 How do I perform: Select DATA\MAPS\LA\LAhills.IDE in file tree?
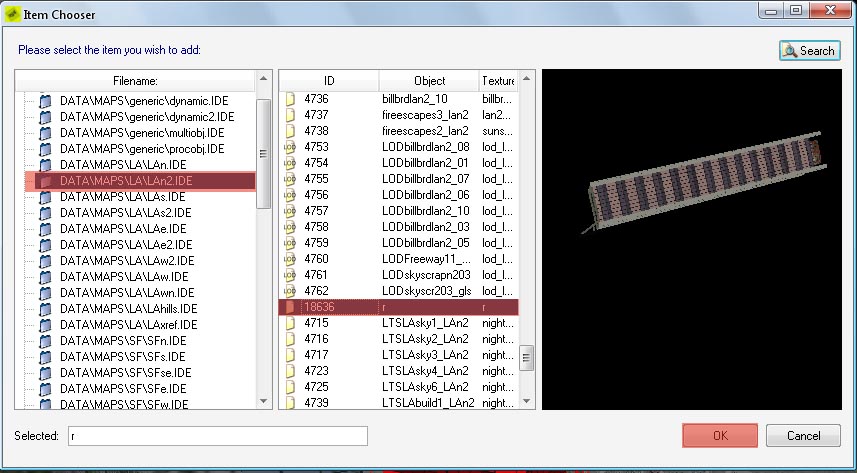(x=128, y=308)
